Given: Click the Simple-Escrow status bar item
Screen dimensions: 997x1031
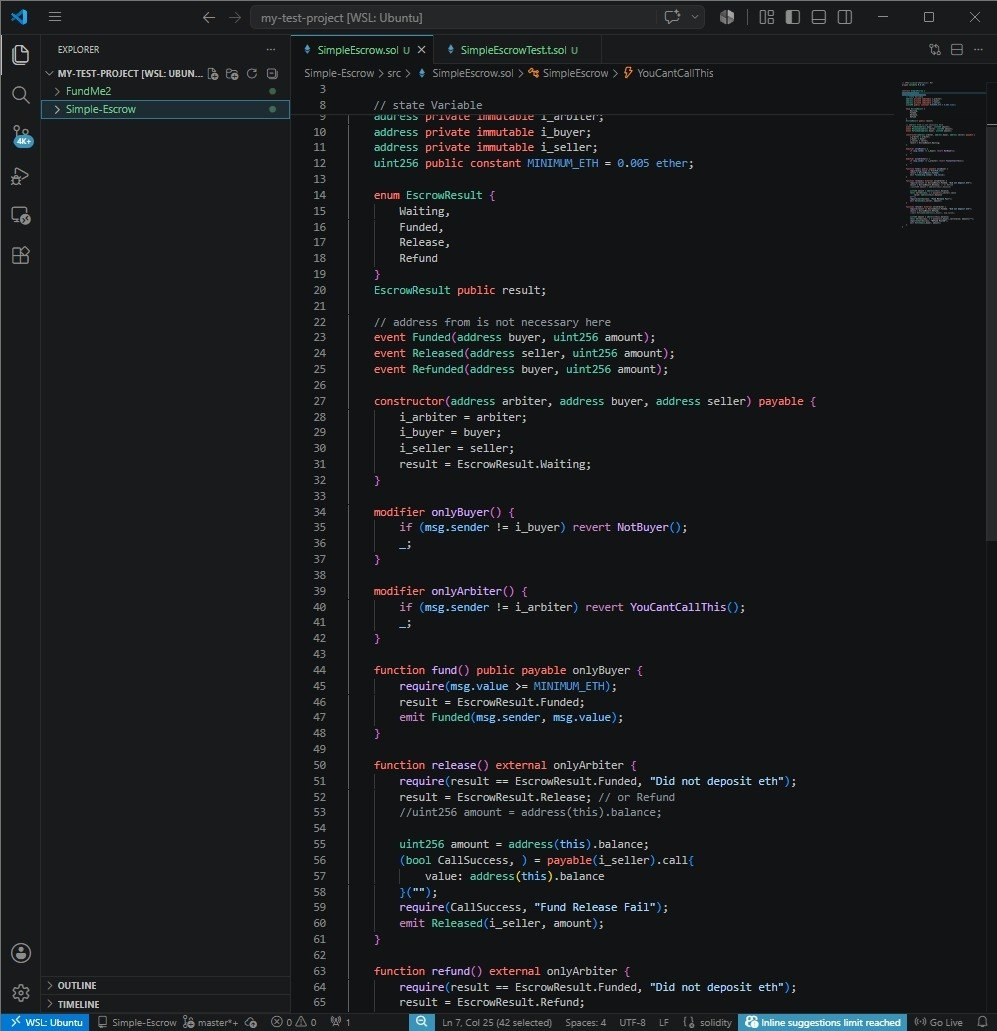Looking at the screenshot, I should (x=137, y=1022).
